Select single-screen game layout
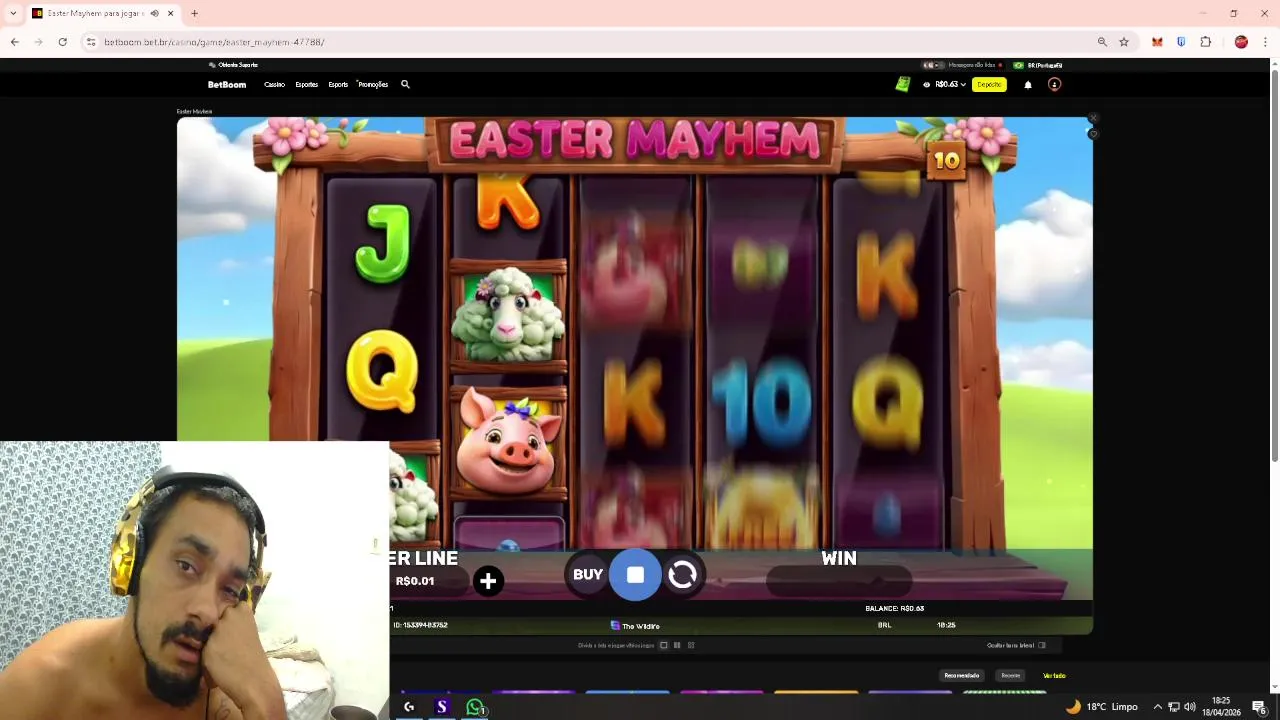Screen dimensions: 1280x720 click(663, 645)
